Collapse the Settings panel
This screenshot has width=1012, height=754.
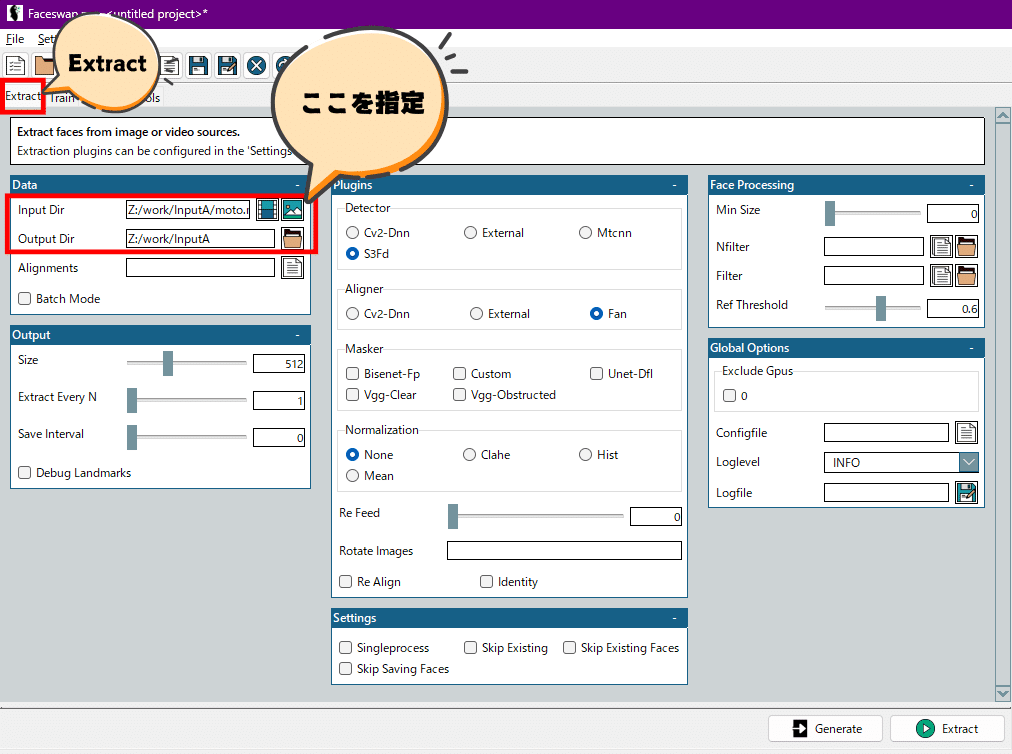(x=674, y=618)
